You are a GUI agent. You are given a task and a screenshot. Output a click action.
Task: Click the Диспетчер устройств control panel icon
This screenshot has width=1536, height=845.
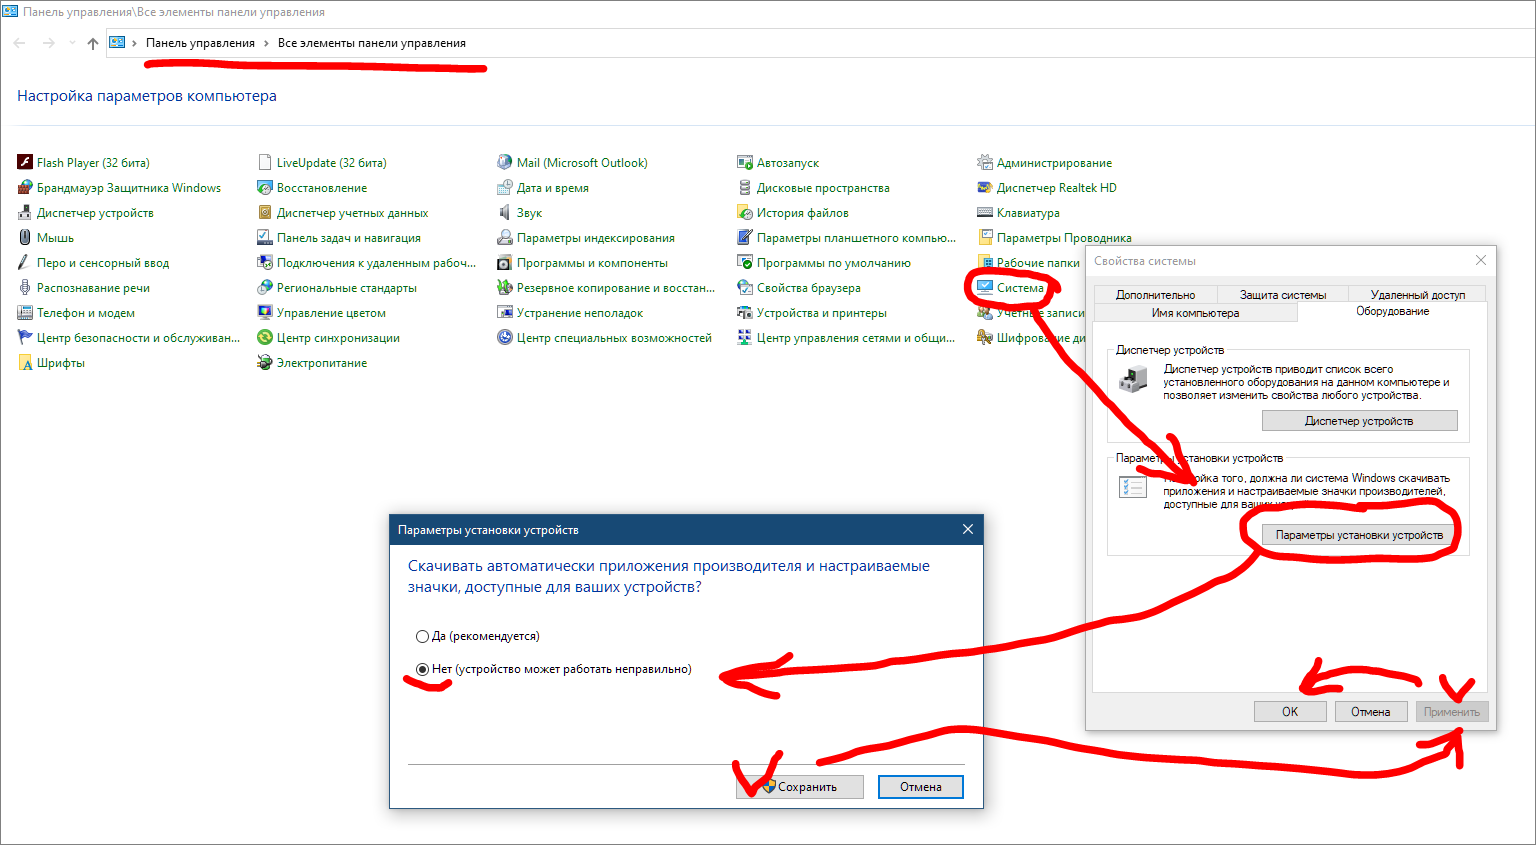25,212
